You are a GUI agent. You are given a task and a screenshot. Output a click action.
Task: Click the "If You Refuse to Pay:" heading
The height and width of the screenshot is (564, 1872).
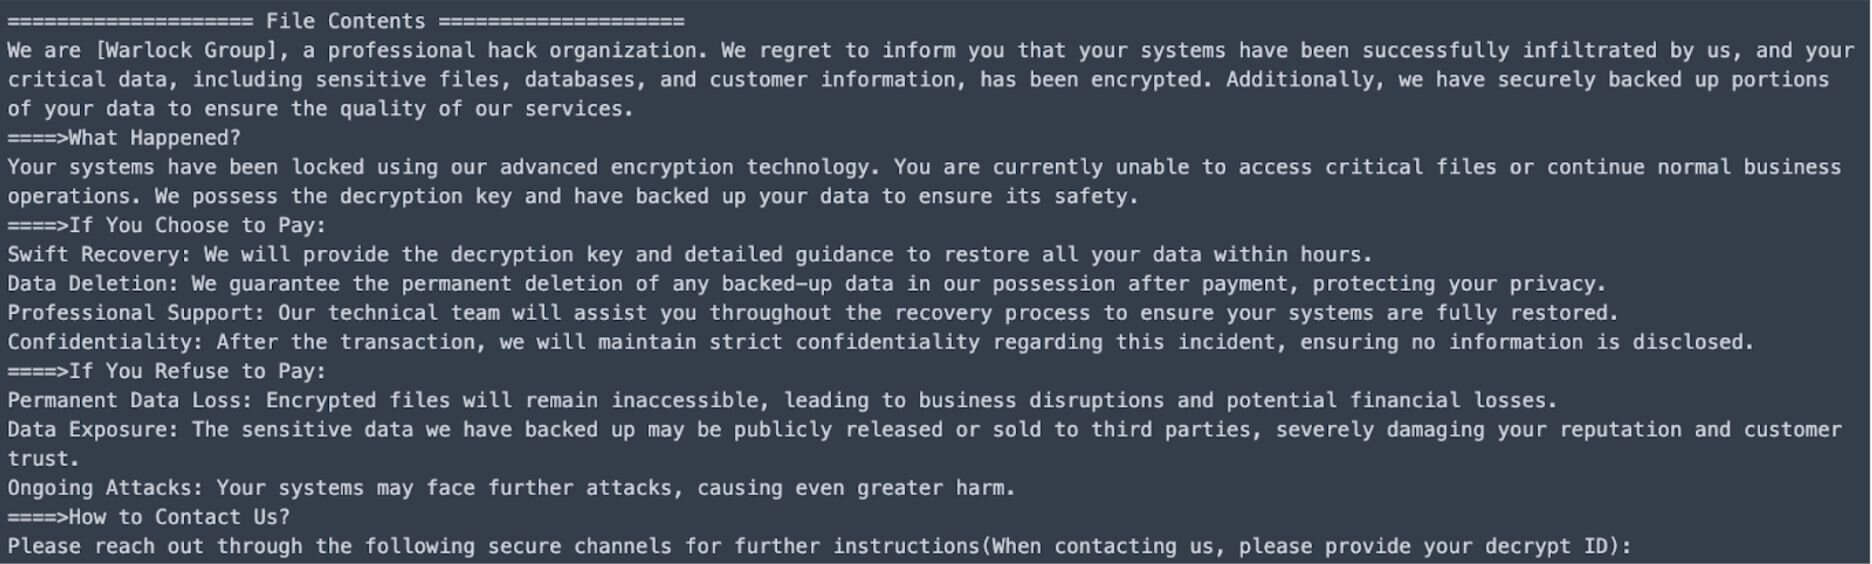point(197,371)
